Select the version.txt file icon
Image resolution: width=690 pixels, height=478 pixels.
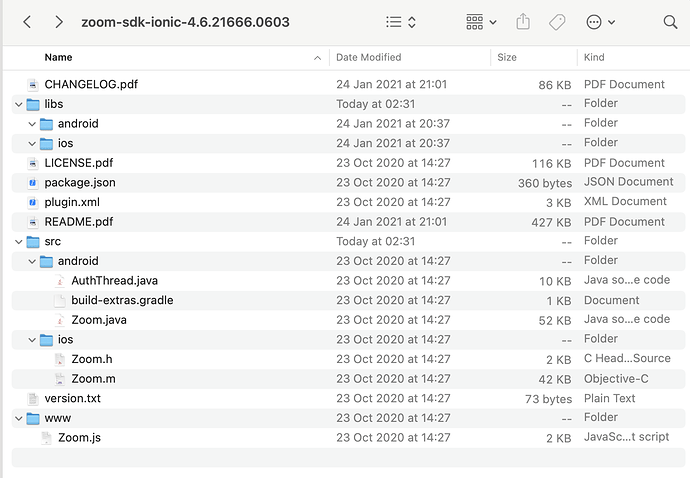click(33, 399)
